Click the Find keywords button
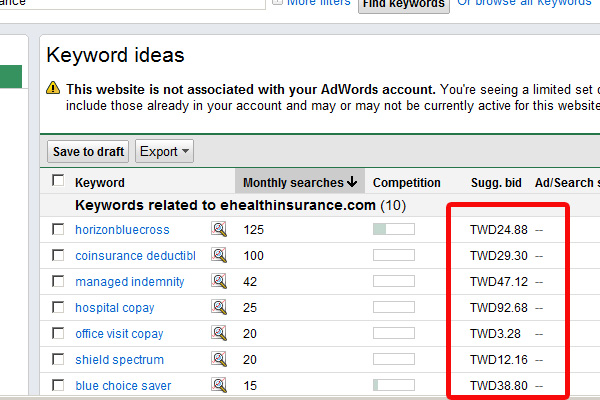This screenshot has width=600, height=400. (x=404, y=5)
